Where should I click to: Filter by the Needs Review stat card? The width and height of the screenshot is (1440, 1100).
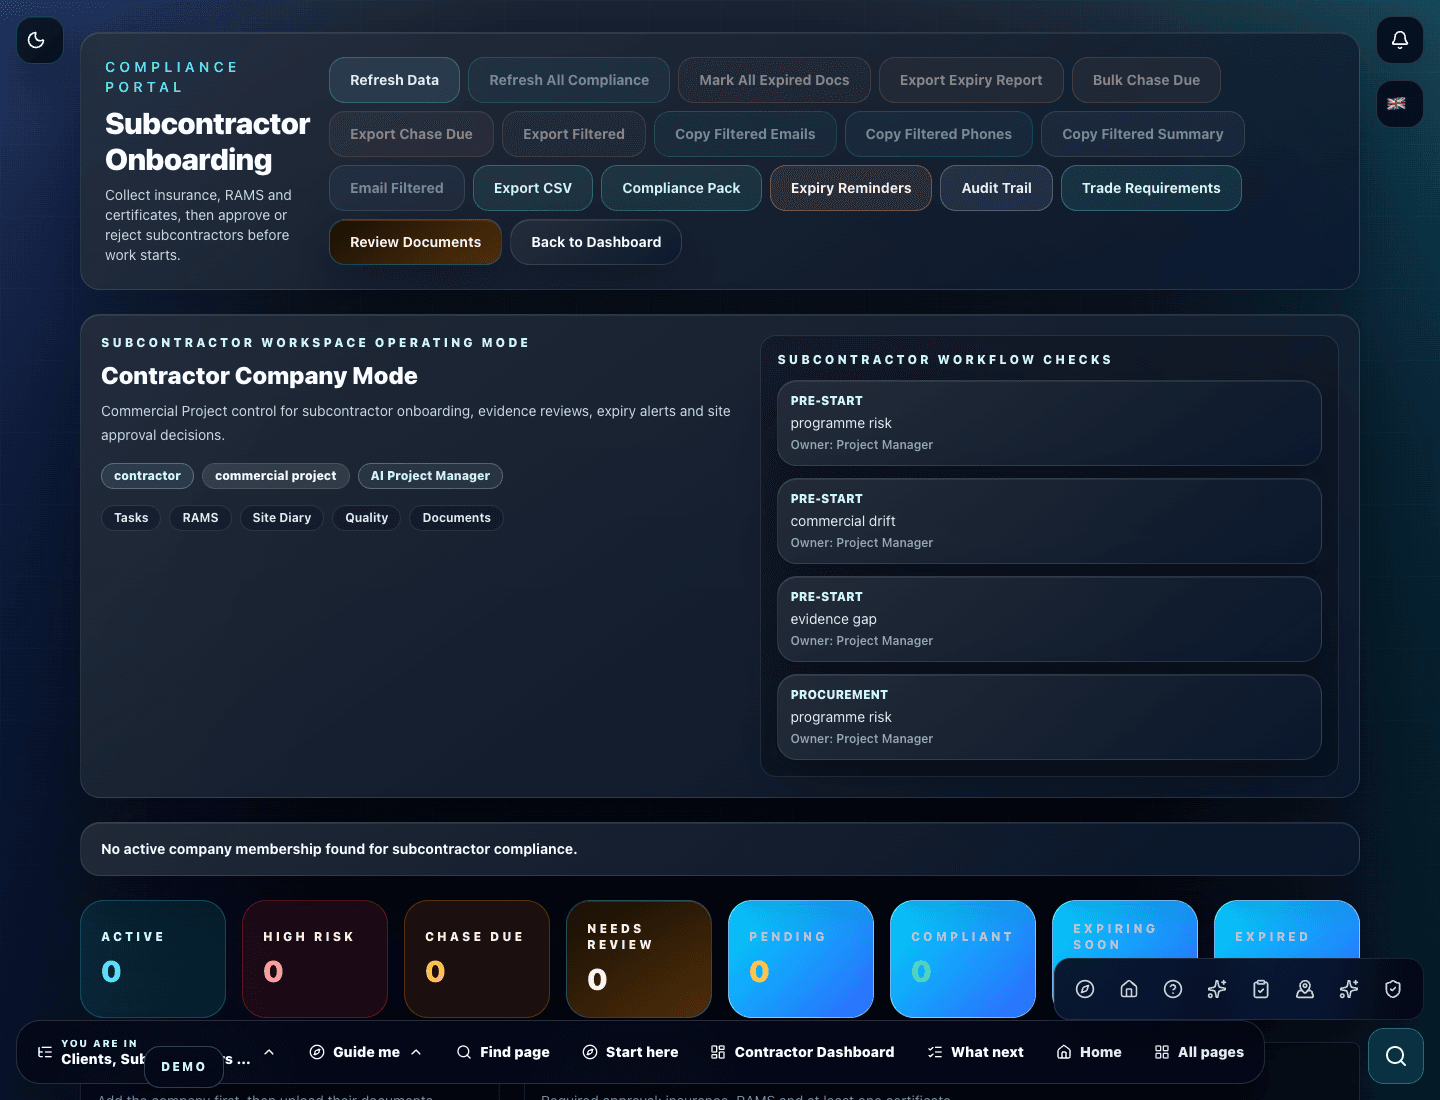[639, 959]
